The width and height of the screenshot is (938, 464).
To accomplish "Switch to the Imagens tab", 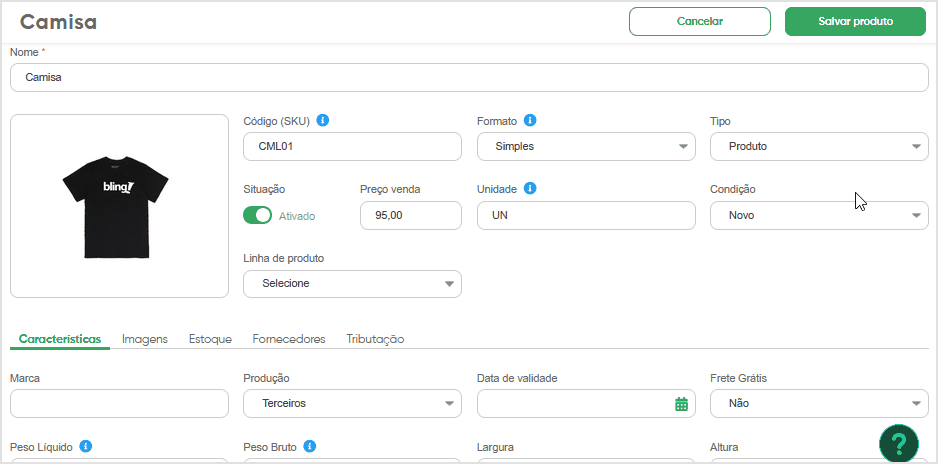I will pyautogui.click(x=145, y=339).
